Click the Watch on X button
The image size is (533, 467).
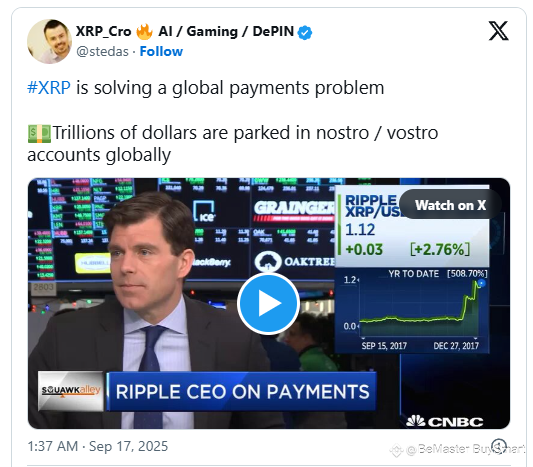tap(450, 205)
